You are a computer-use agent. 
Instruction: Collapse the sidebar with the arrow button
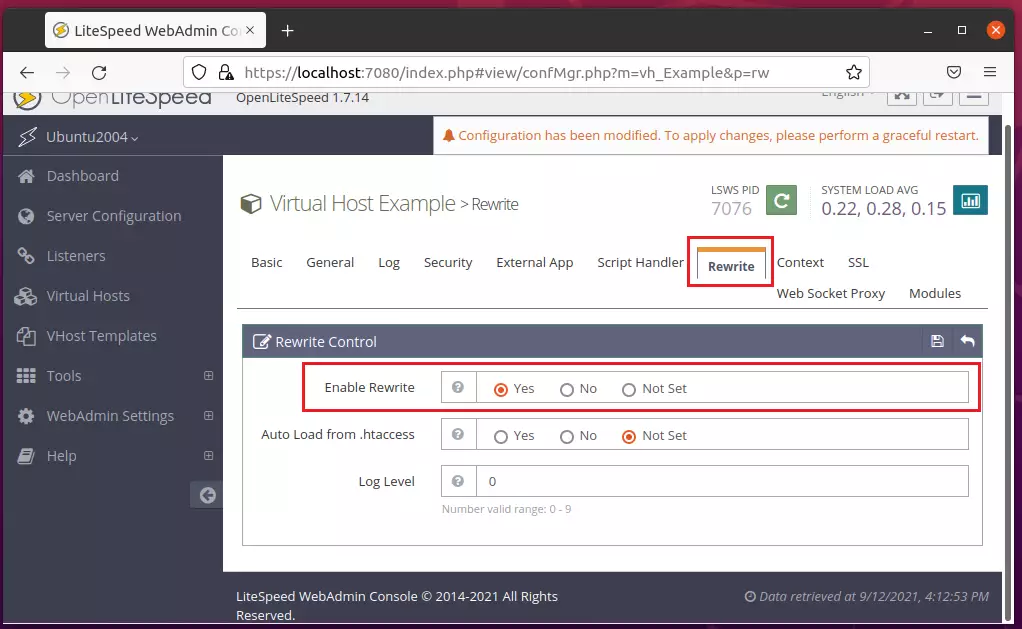(x=207, y=495)
